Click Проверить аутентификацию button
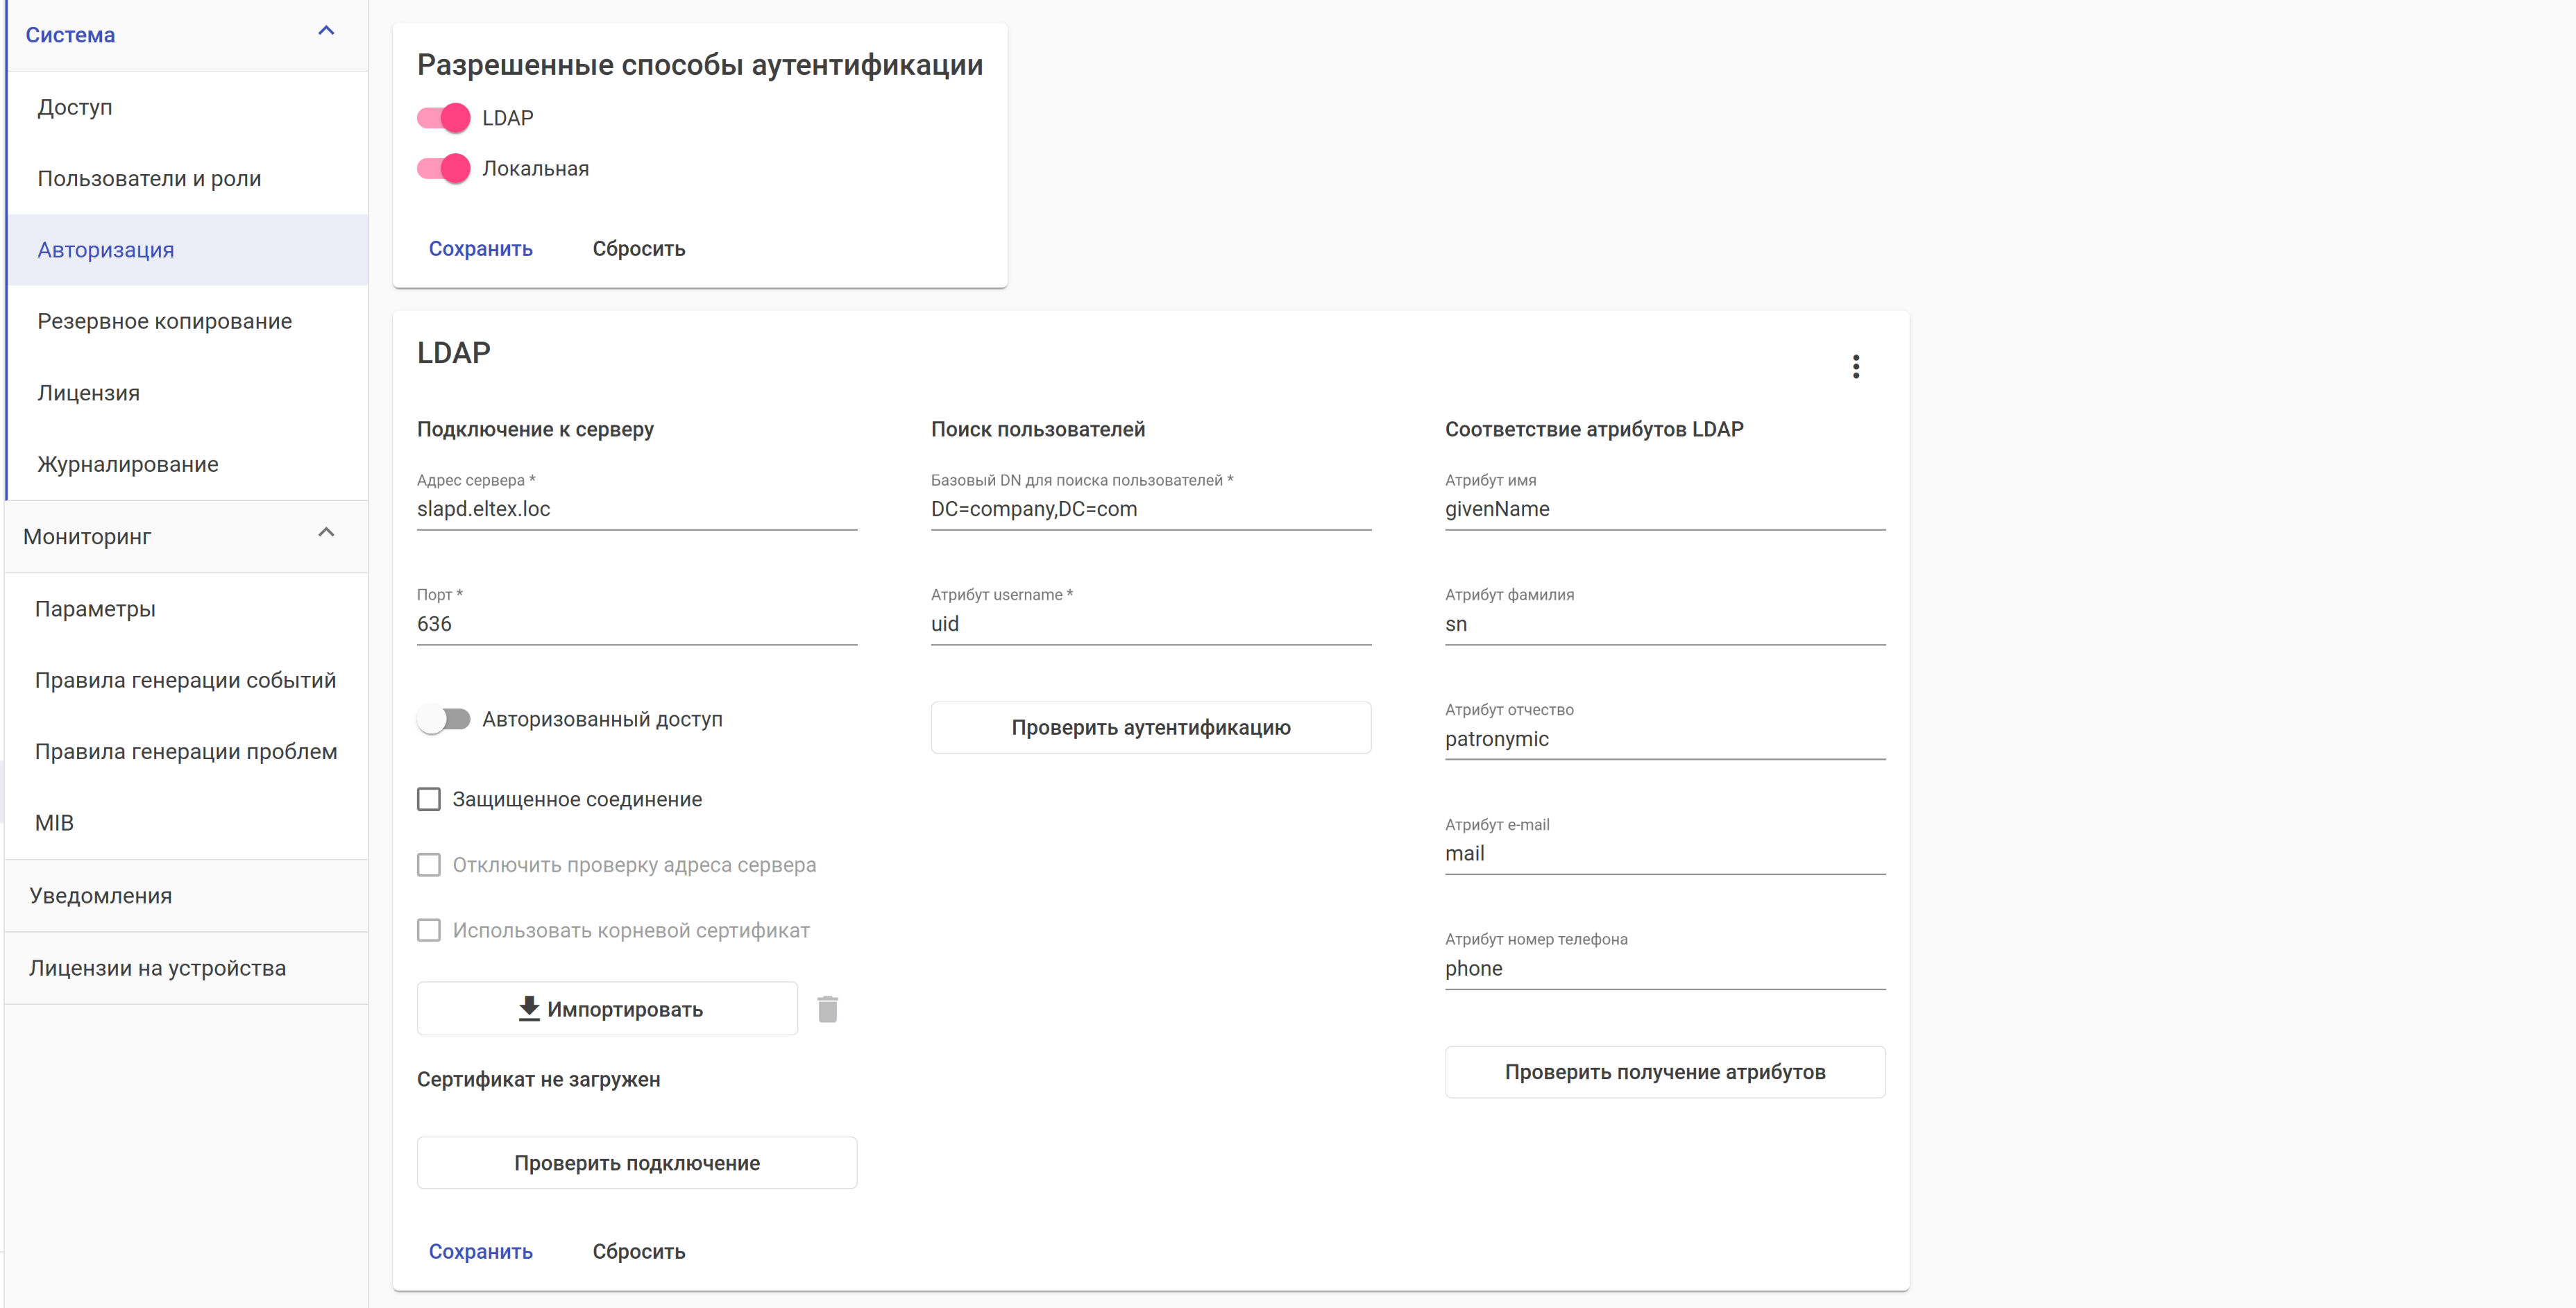Screen dimensions: 2576x1308 [1150, 727]
